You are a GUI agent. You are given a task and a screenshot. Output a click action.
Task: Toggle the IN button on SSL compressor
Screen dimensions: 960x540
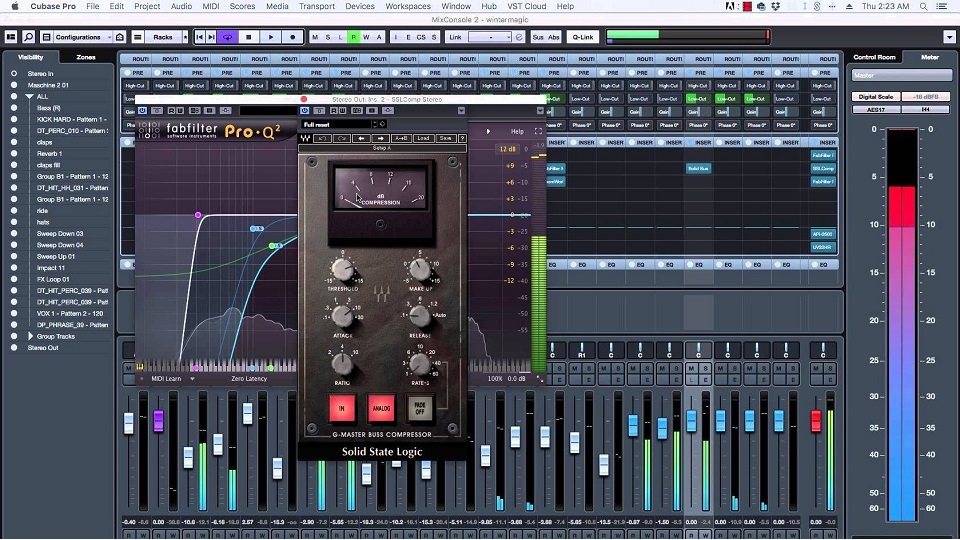343,408
